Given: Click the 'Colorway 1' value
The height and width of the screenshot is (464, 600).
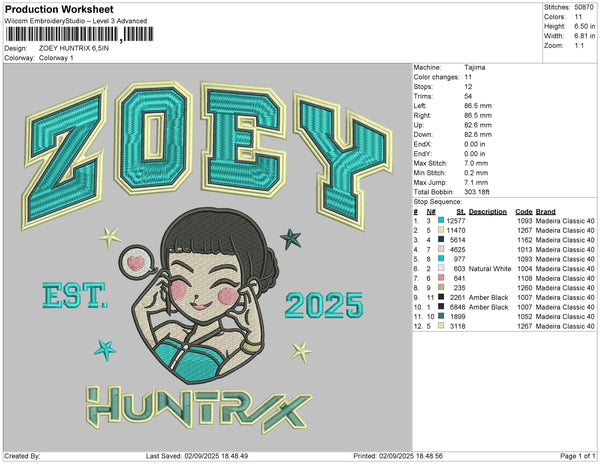Looking at the screenshot, I should click(56, 58).
